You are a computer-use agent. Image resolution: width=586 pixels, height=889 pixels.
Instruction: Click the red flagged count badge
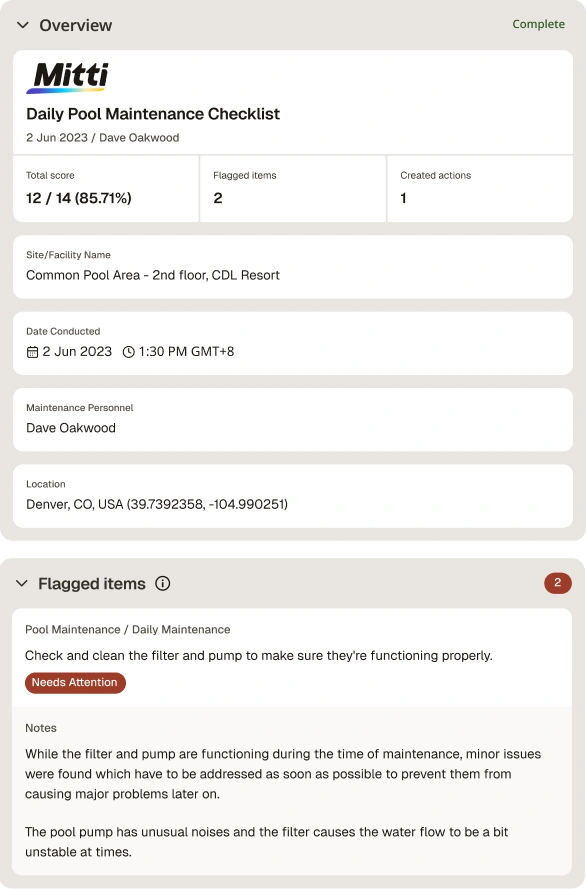pyautogui.click(x=558, y=583)
